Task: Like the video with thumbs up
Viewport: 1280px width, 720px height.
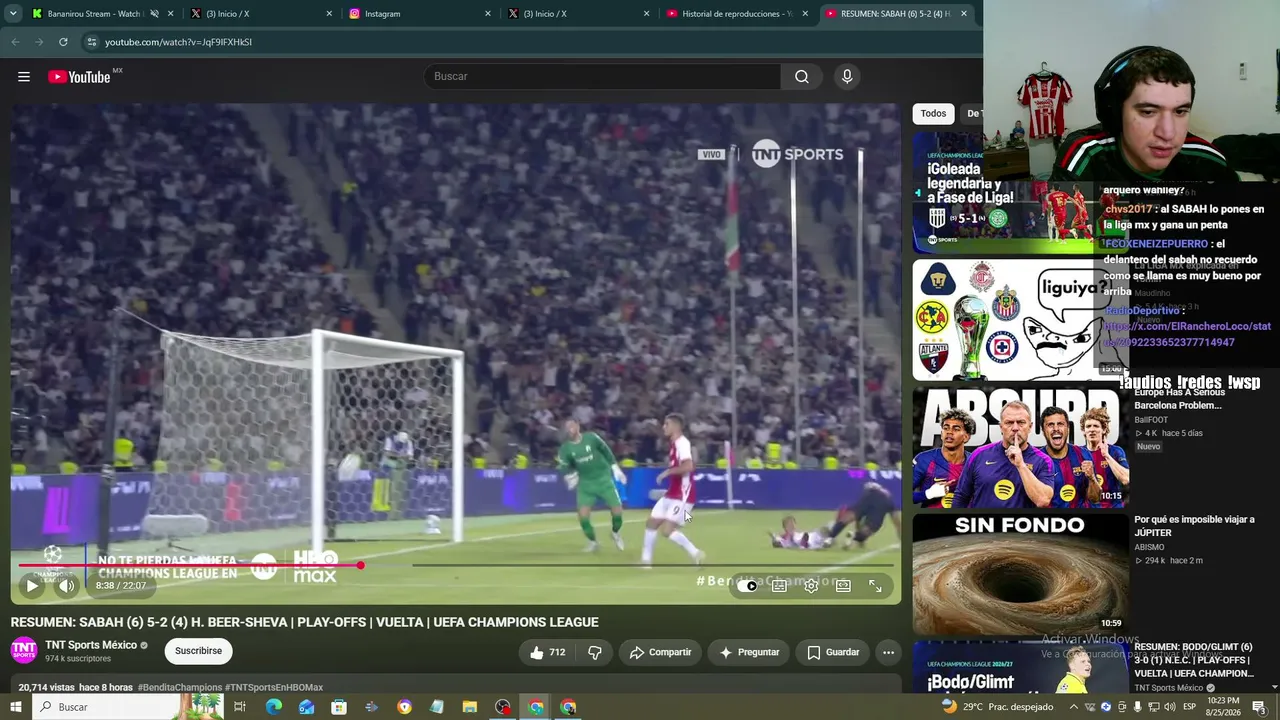Action: coord(547,652)
